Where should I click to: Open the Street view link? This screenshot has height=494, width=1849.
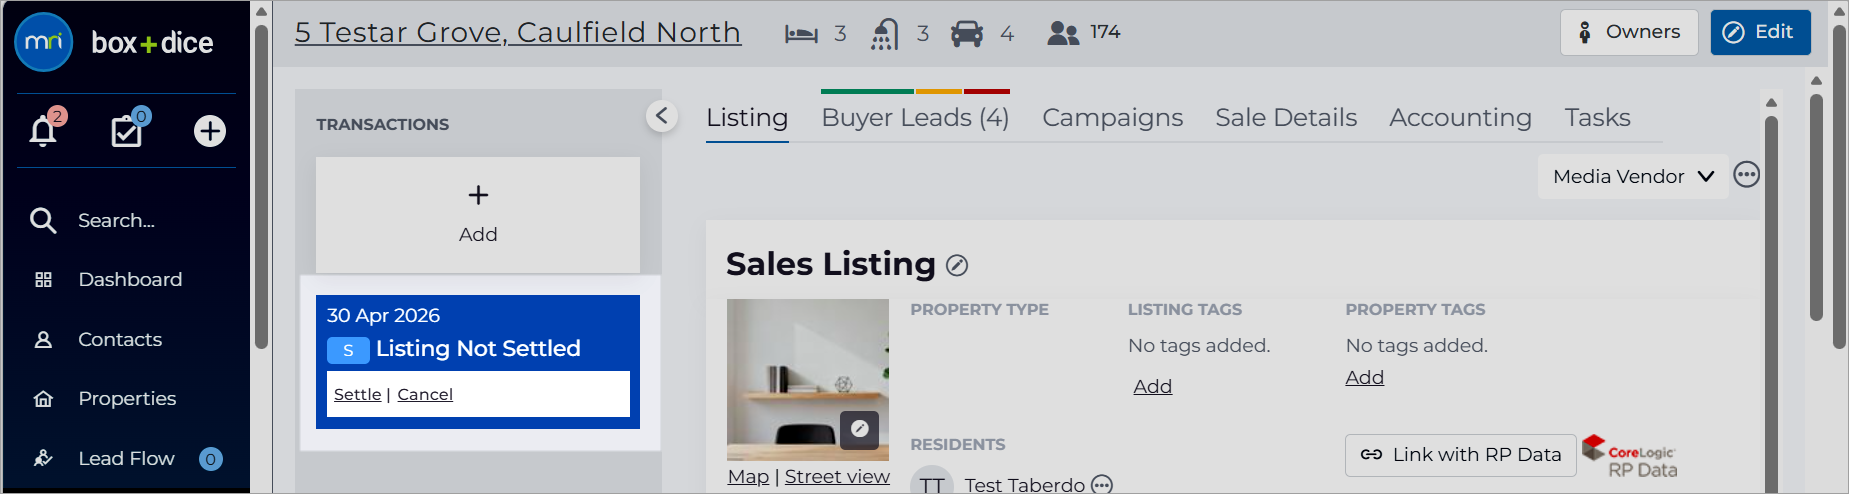coord(837,477)
